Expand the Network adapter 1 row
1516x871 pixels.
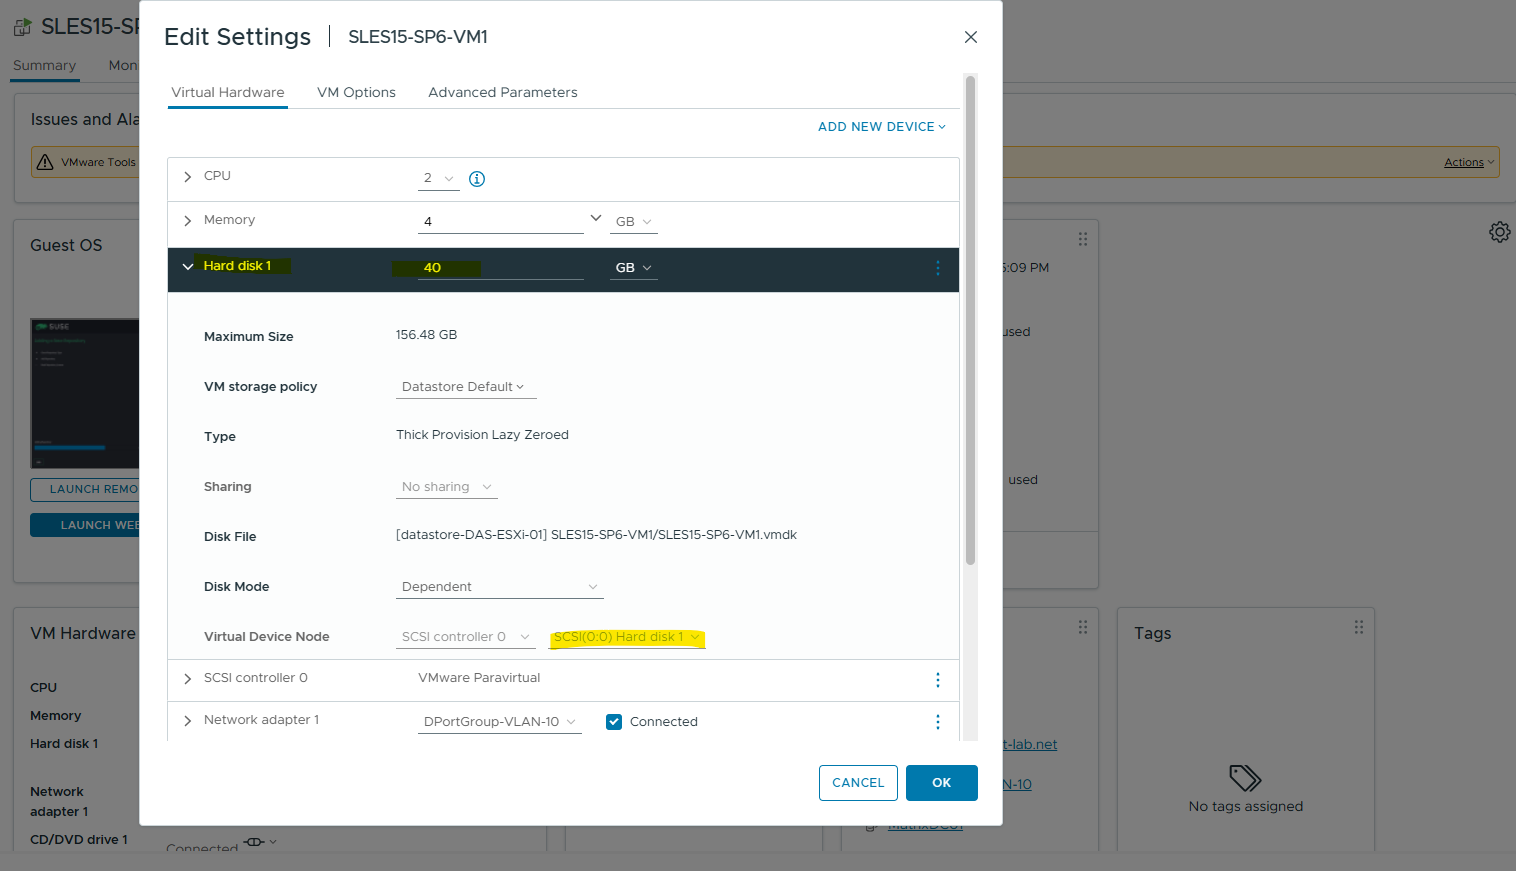click(x=187, y=721)
